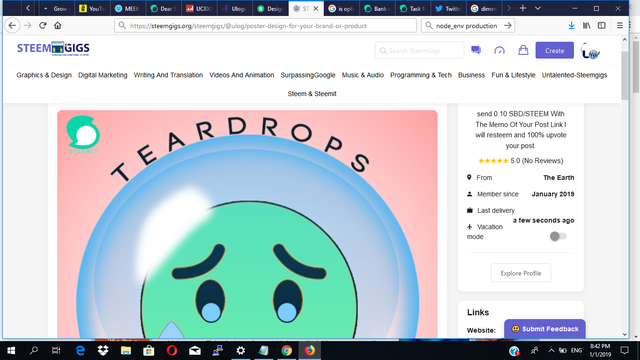Launch Microsoft Edge from taskbar
The height and width of the screenshot is (360, 640).
click(80, 351)
